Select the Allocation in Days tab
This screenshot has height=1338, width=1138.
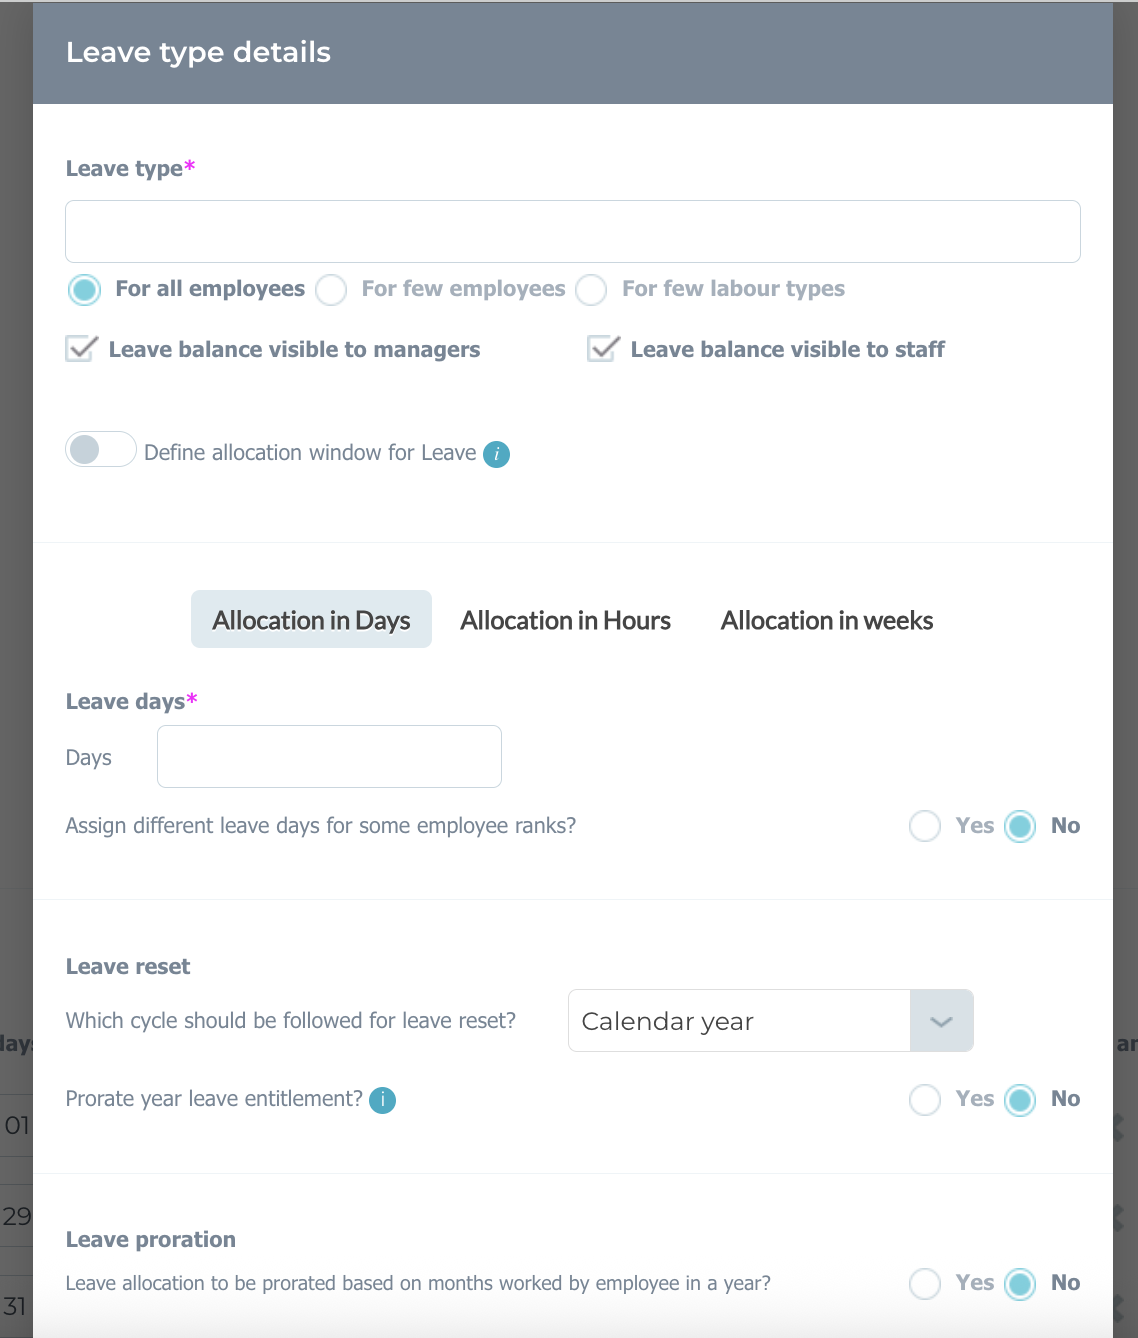pyautogui.click(x=311, y=619)
